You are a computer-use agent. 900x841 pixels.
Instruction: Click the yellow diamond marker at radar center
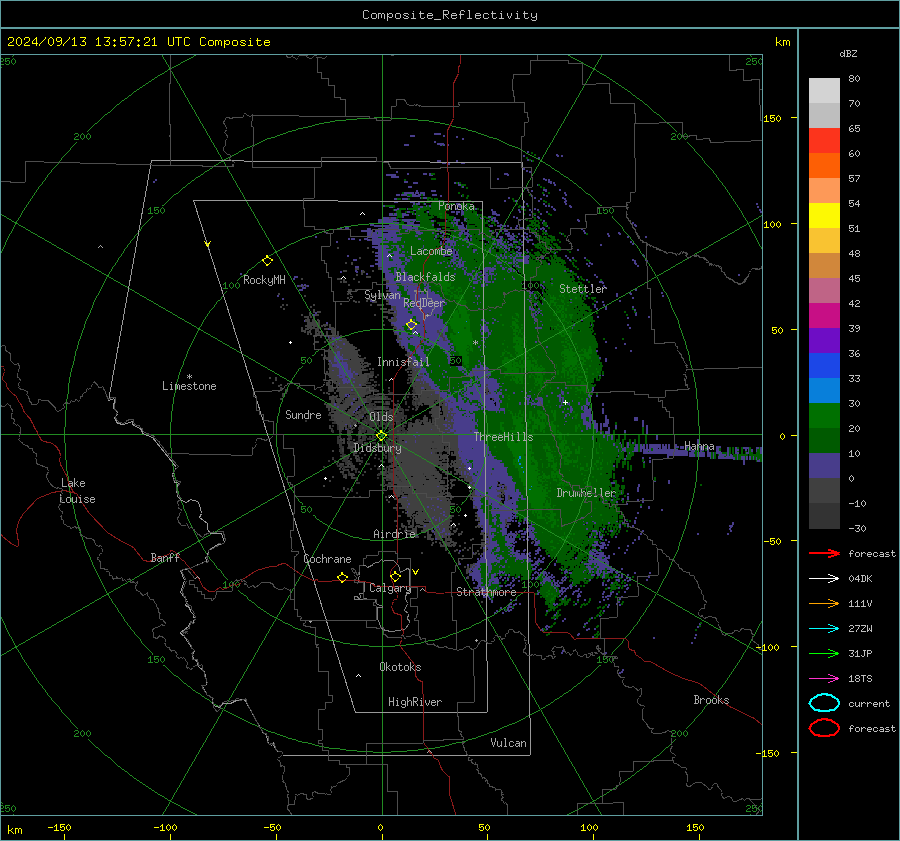381,436
